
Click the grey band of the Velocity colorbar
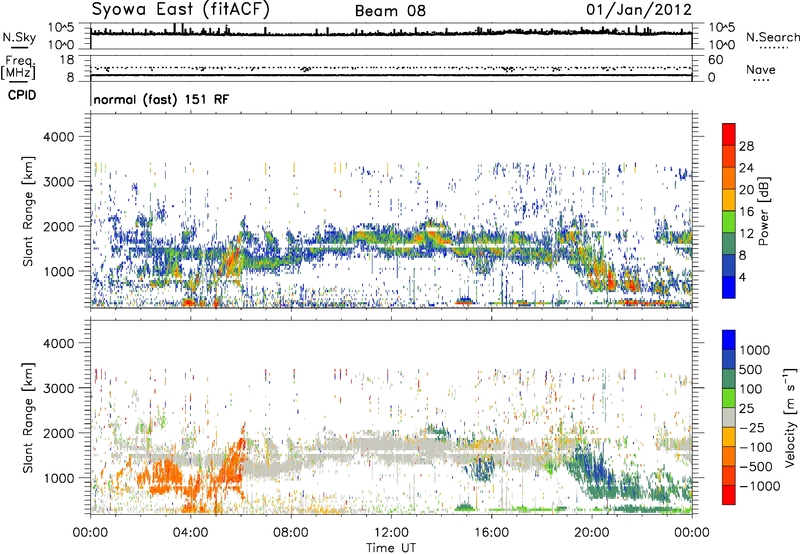tap(729, 417)
